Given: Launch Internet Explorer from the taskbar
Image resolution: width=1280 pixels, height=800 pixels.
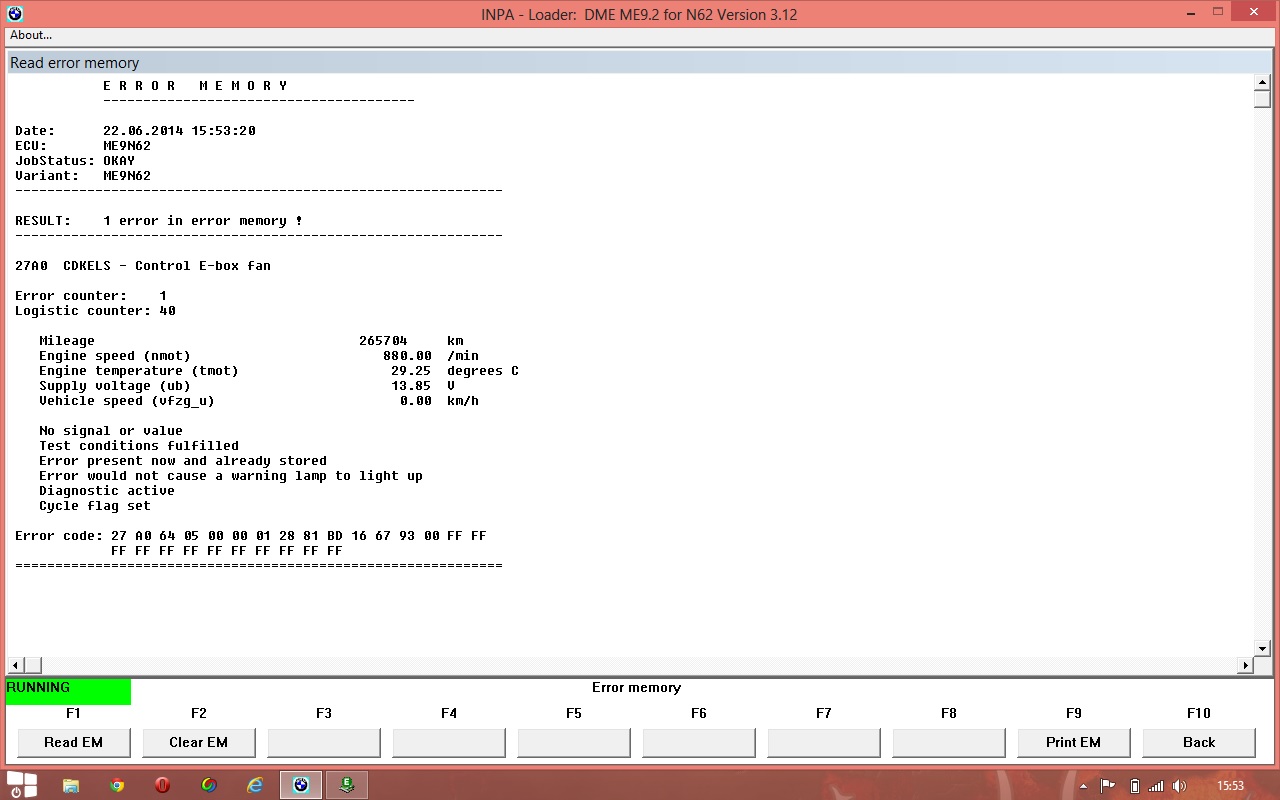Looking at the screenshot, I should [x=255, y=785].
